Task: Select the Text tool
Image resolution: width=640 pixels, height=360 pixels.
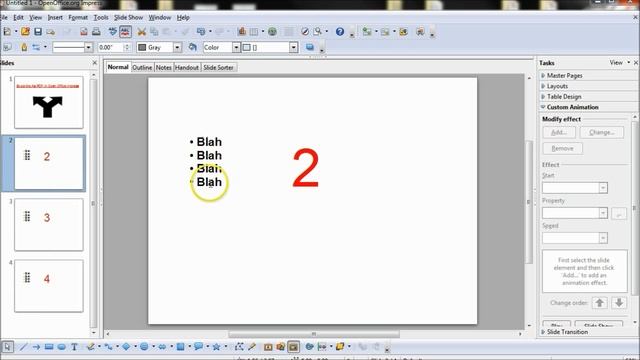Action: tap(74, 347)
